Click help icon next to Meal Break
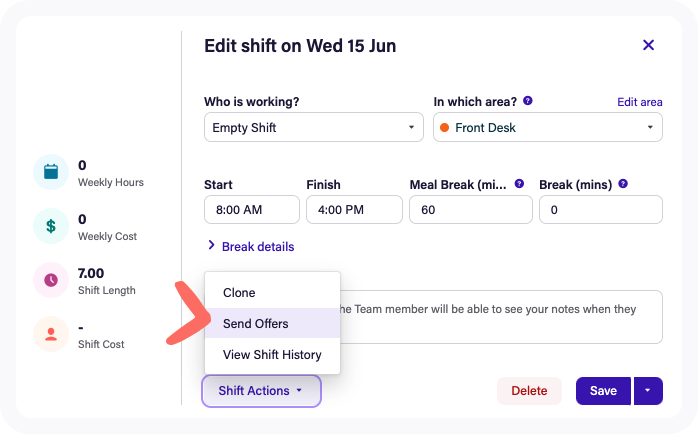Image resolution: width=698 pixels, height=434 pixels. [519, 183]
